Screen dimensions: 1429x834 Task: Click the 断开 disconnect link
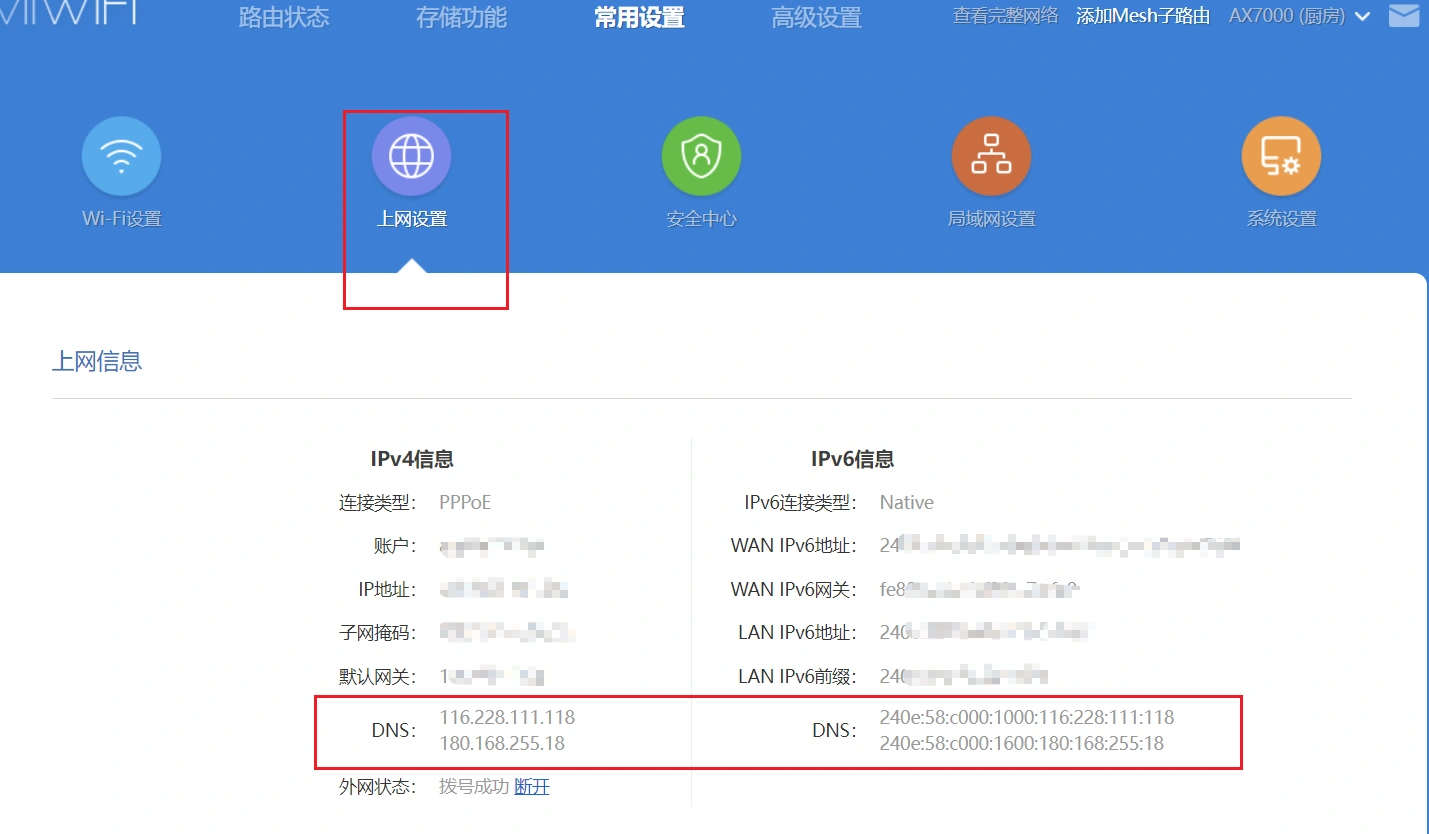(532, 787)
